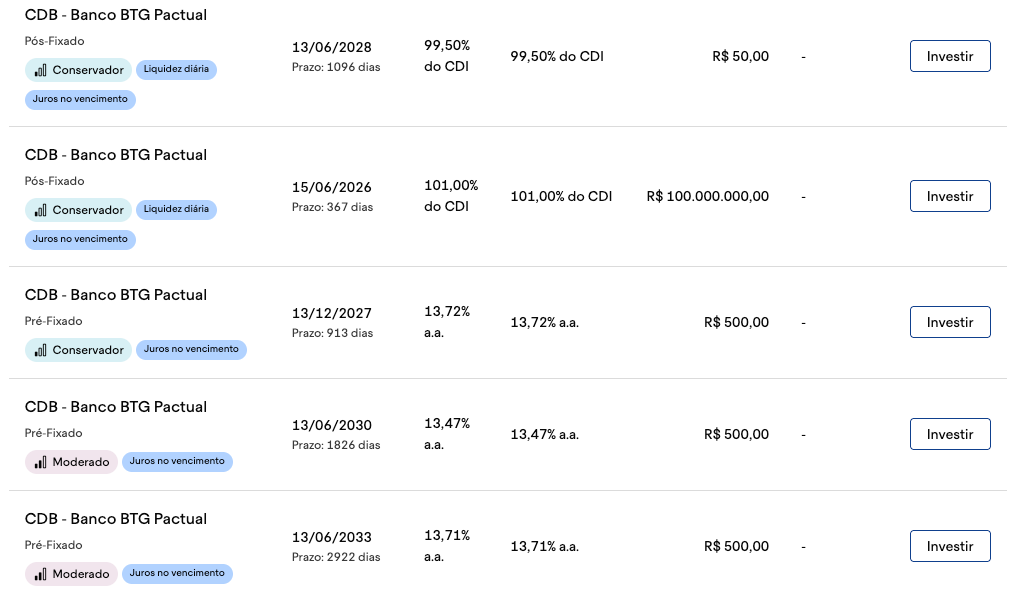
Task: Click risk bars icon in 13/12/2027 row
Action: coord(40,350)
